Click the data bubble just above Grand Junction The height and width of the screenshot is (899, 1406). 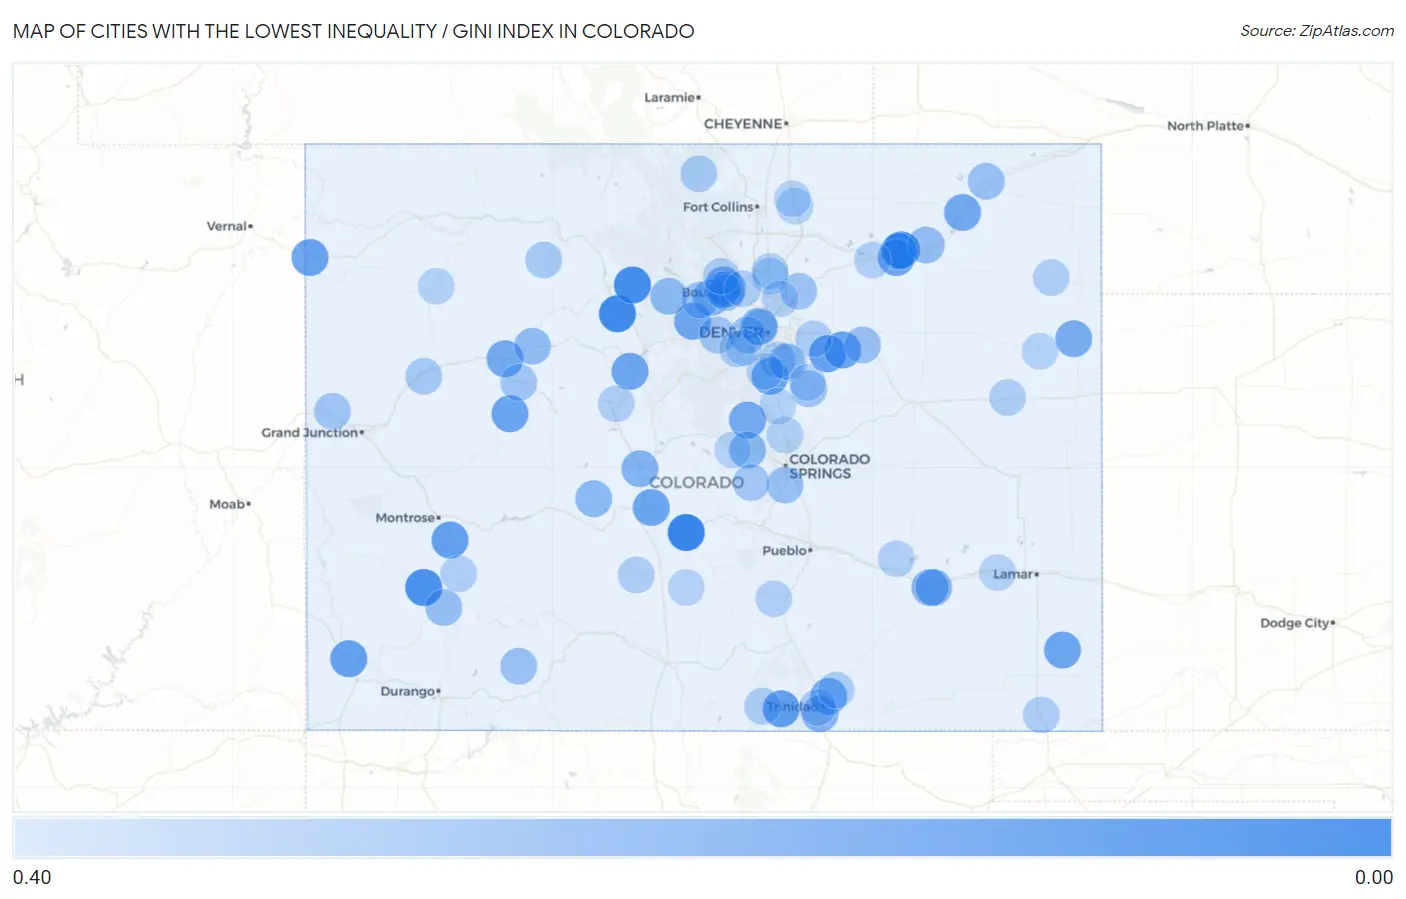point(332,411)
